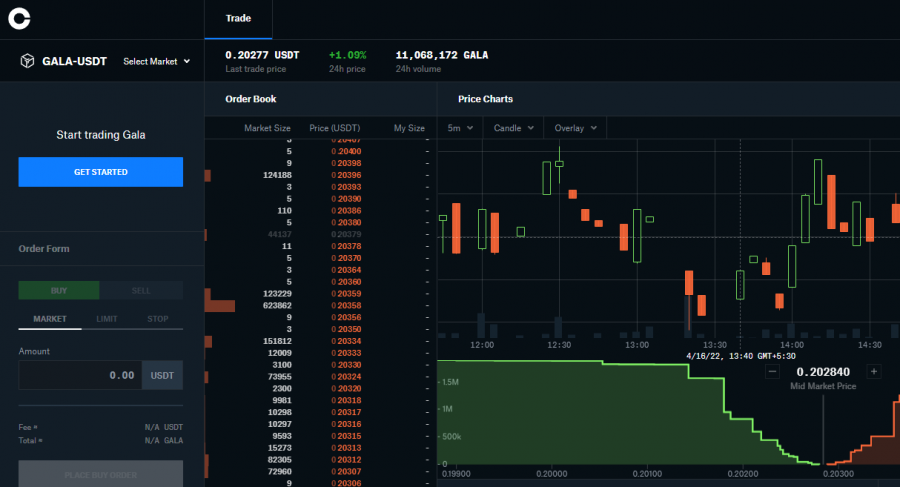Screen dimensions: 900x487
Task: Toggle order side to SELL
Action: (x=141, y=291)
